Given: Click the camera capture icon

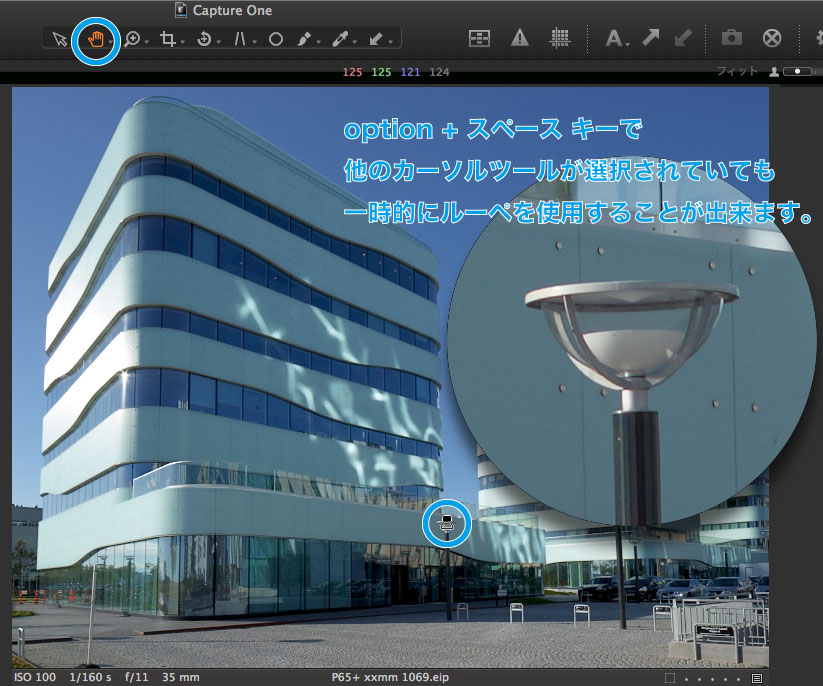Looking at the screenshot, I should click(x=730, y=38).
